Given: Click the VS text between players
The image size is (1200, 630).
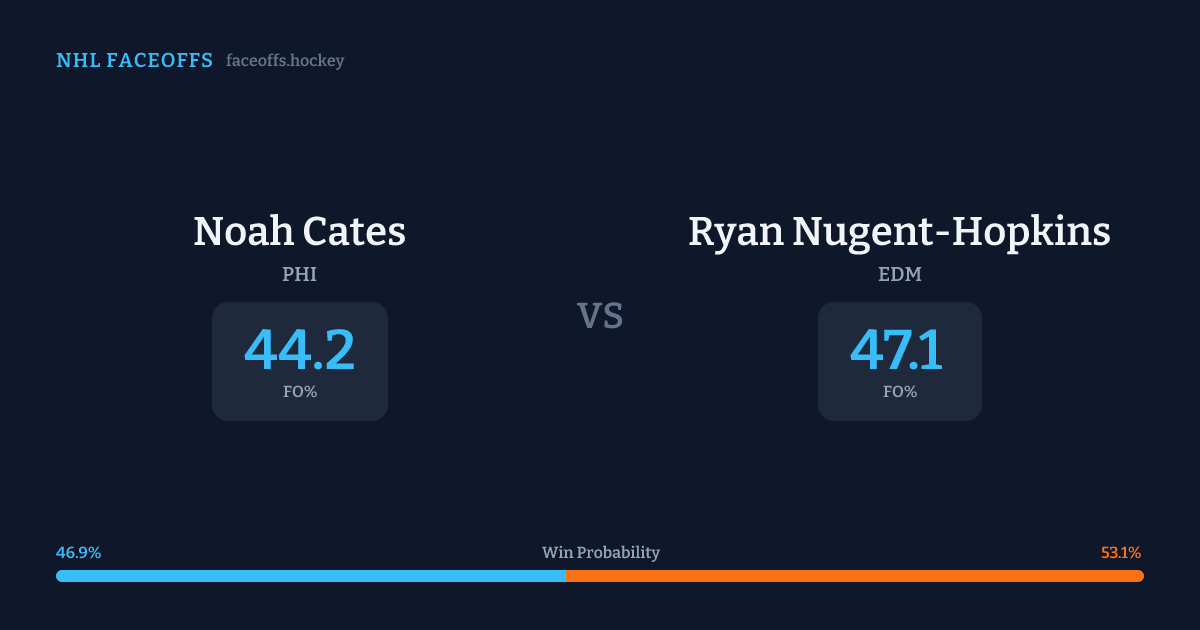Looking at the screenshot, I should pyautogui.click(x=600, y=316).
